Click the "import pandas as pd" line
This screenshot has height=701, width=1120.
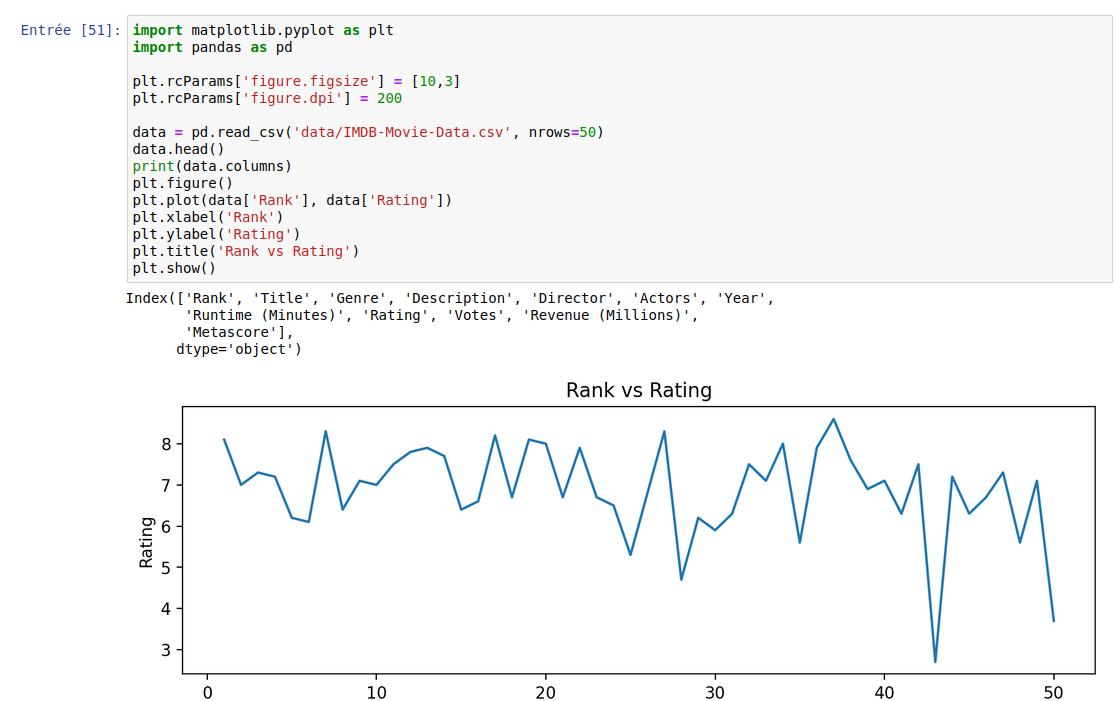tap(212, 47)
